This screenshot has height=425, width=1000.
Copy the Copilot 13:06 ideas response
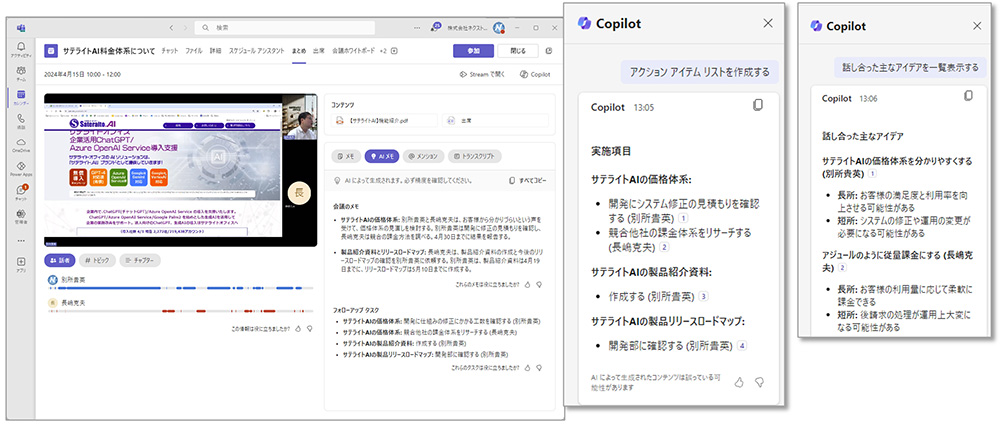pos(968,96)
